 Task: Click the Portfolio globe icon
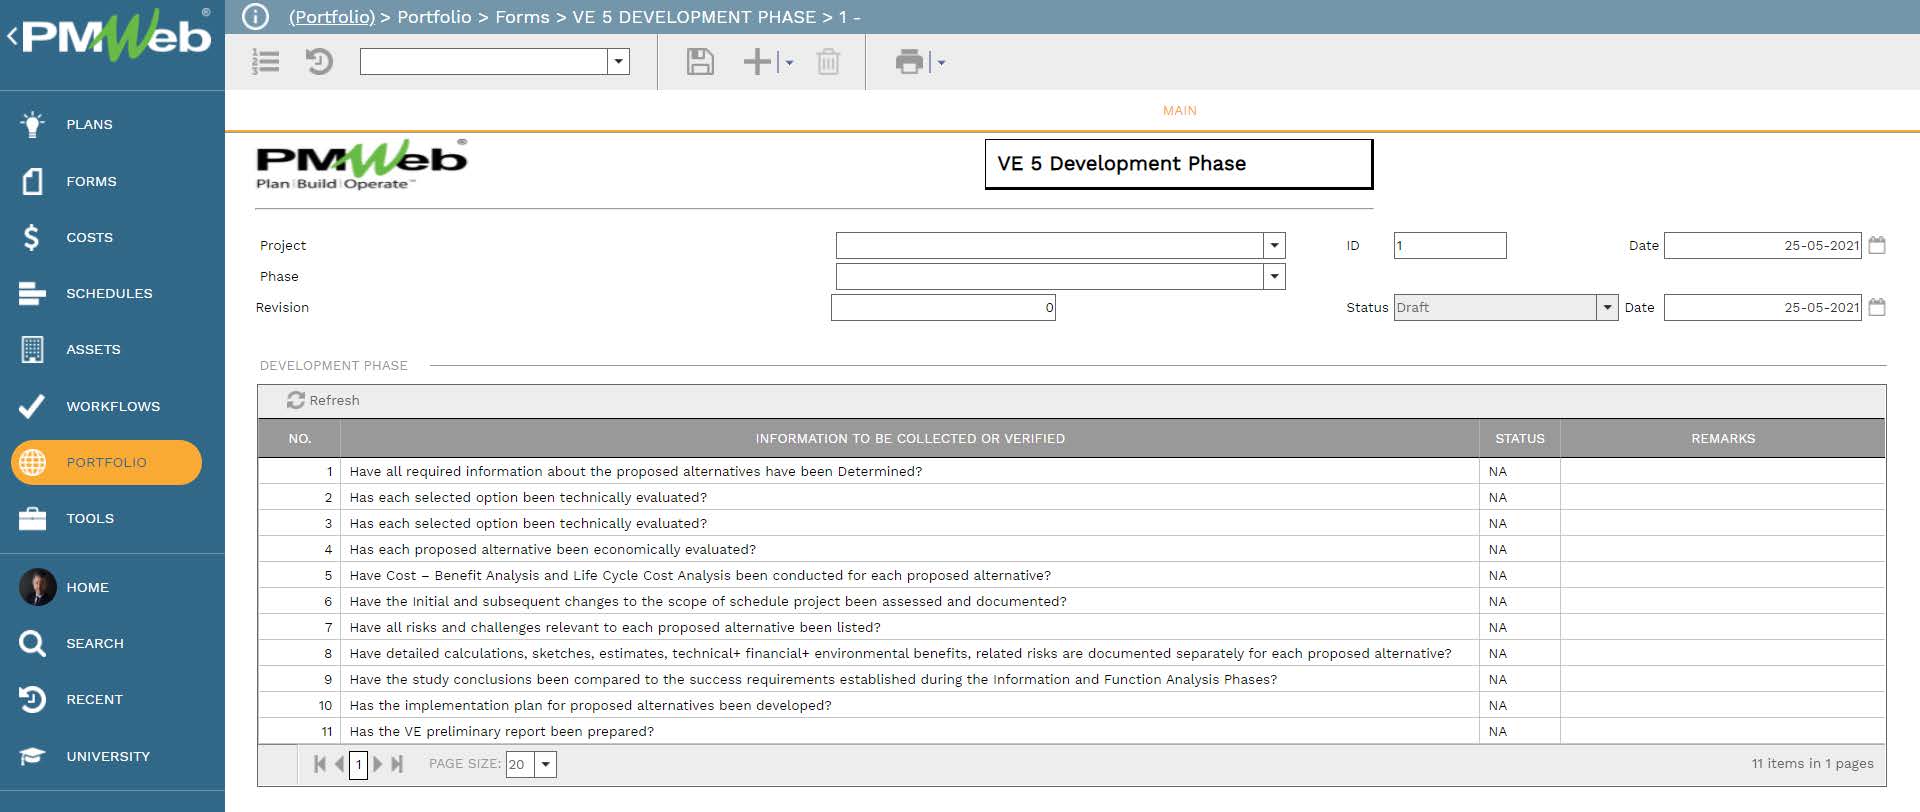pyautogui.click(x=32, y=462)
